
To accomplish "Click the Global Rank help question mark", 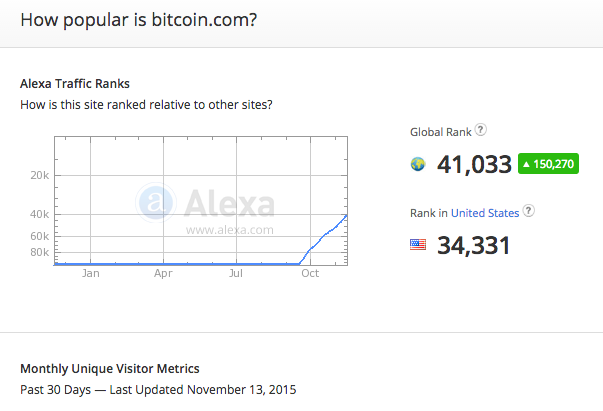I will pyautogui.click(x=480, y=130).
